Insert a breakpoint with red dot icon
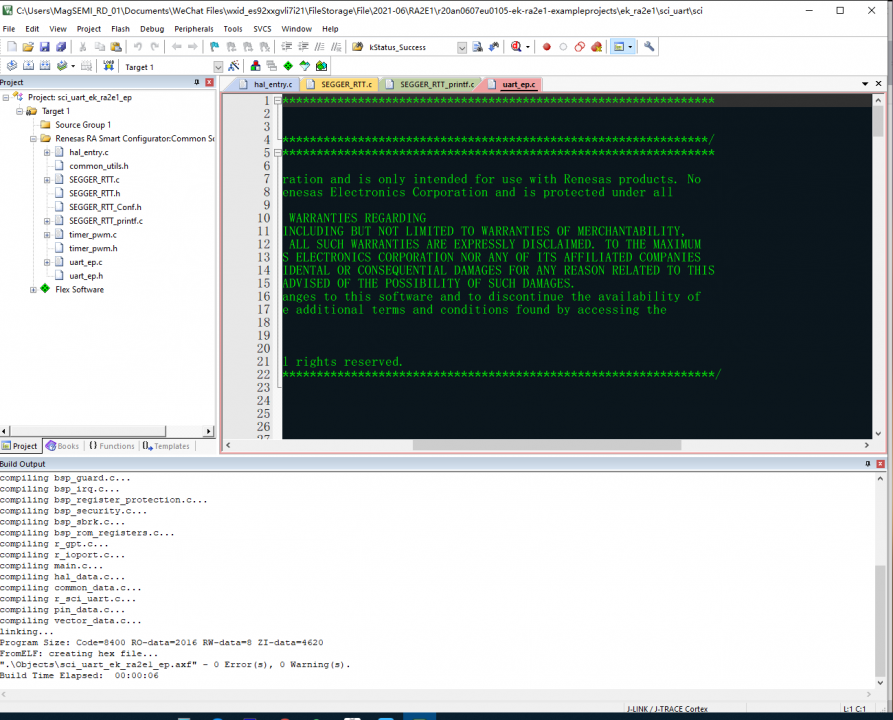This screenshot has height=720, width=893. coord(547,47)
